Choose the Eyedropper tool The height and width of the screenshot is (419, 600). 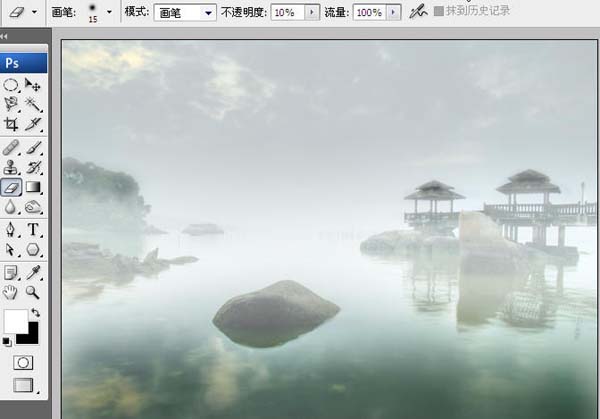tap(33, 273)
